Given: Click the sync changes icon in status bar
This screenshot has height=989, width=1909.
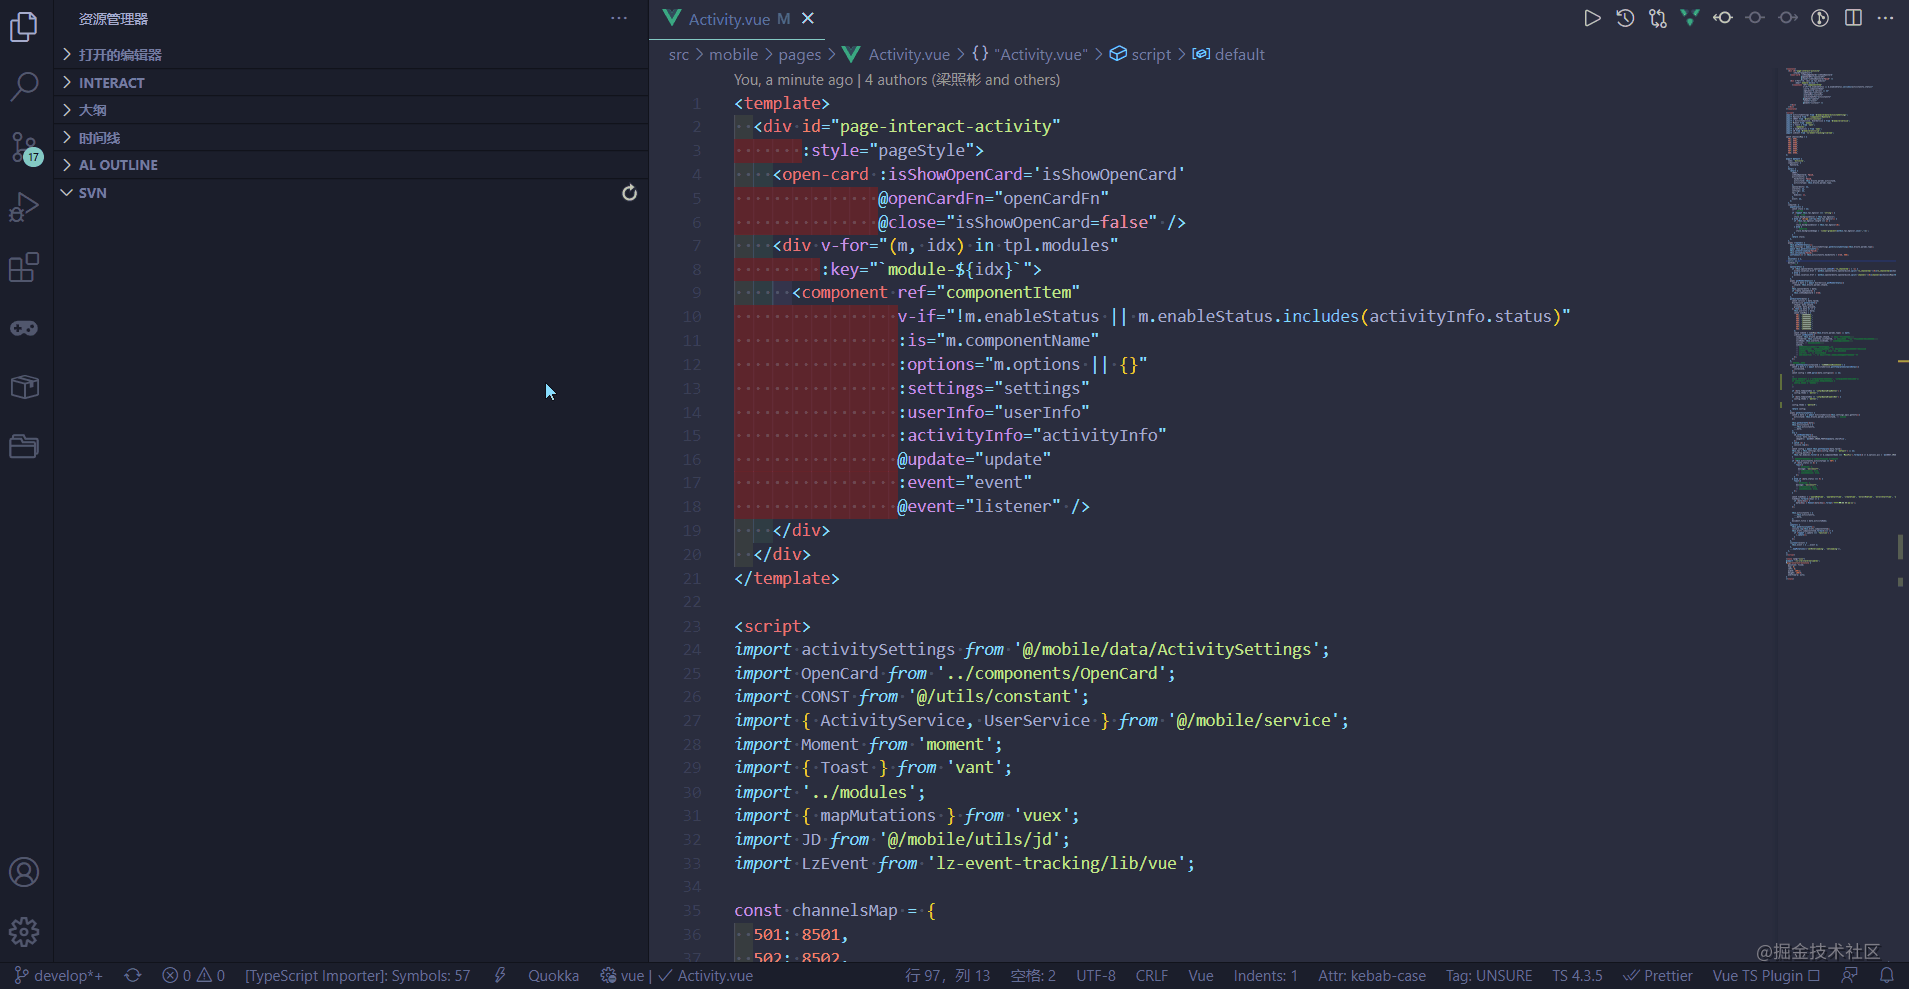Looking at the screenshot, I should [133, 975].
